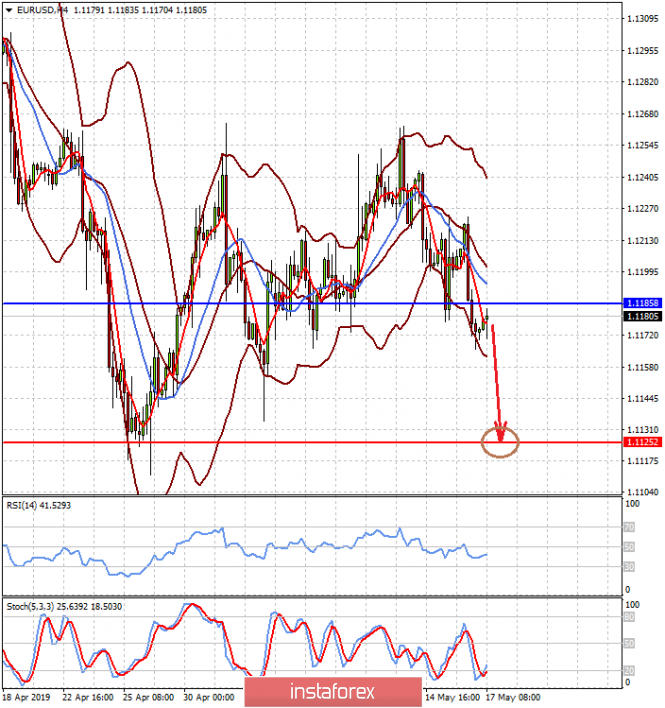Select the 30 Apr 00:00 time axis label
Screen dimensions: 665x708
[209, 698]
